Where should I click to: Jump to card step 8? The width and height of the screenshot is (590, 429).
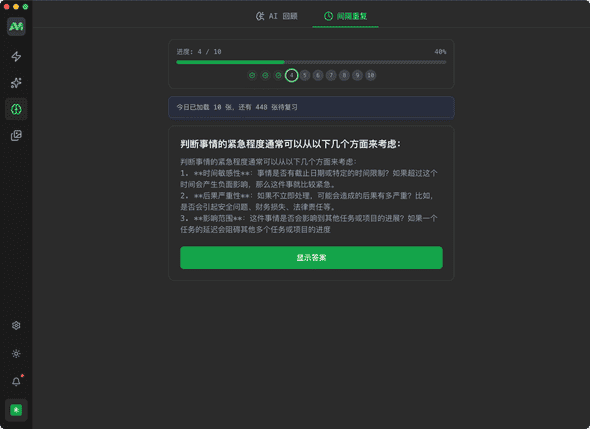[x=344, y=76]
